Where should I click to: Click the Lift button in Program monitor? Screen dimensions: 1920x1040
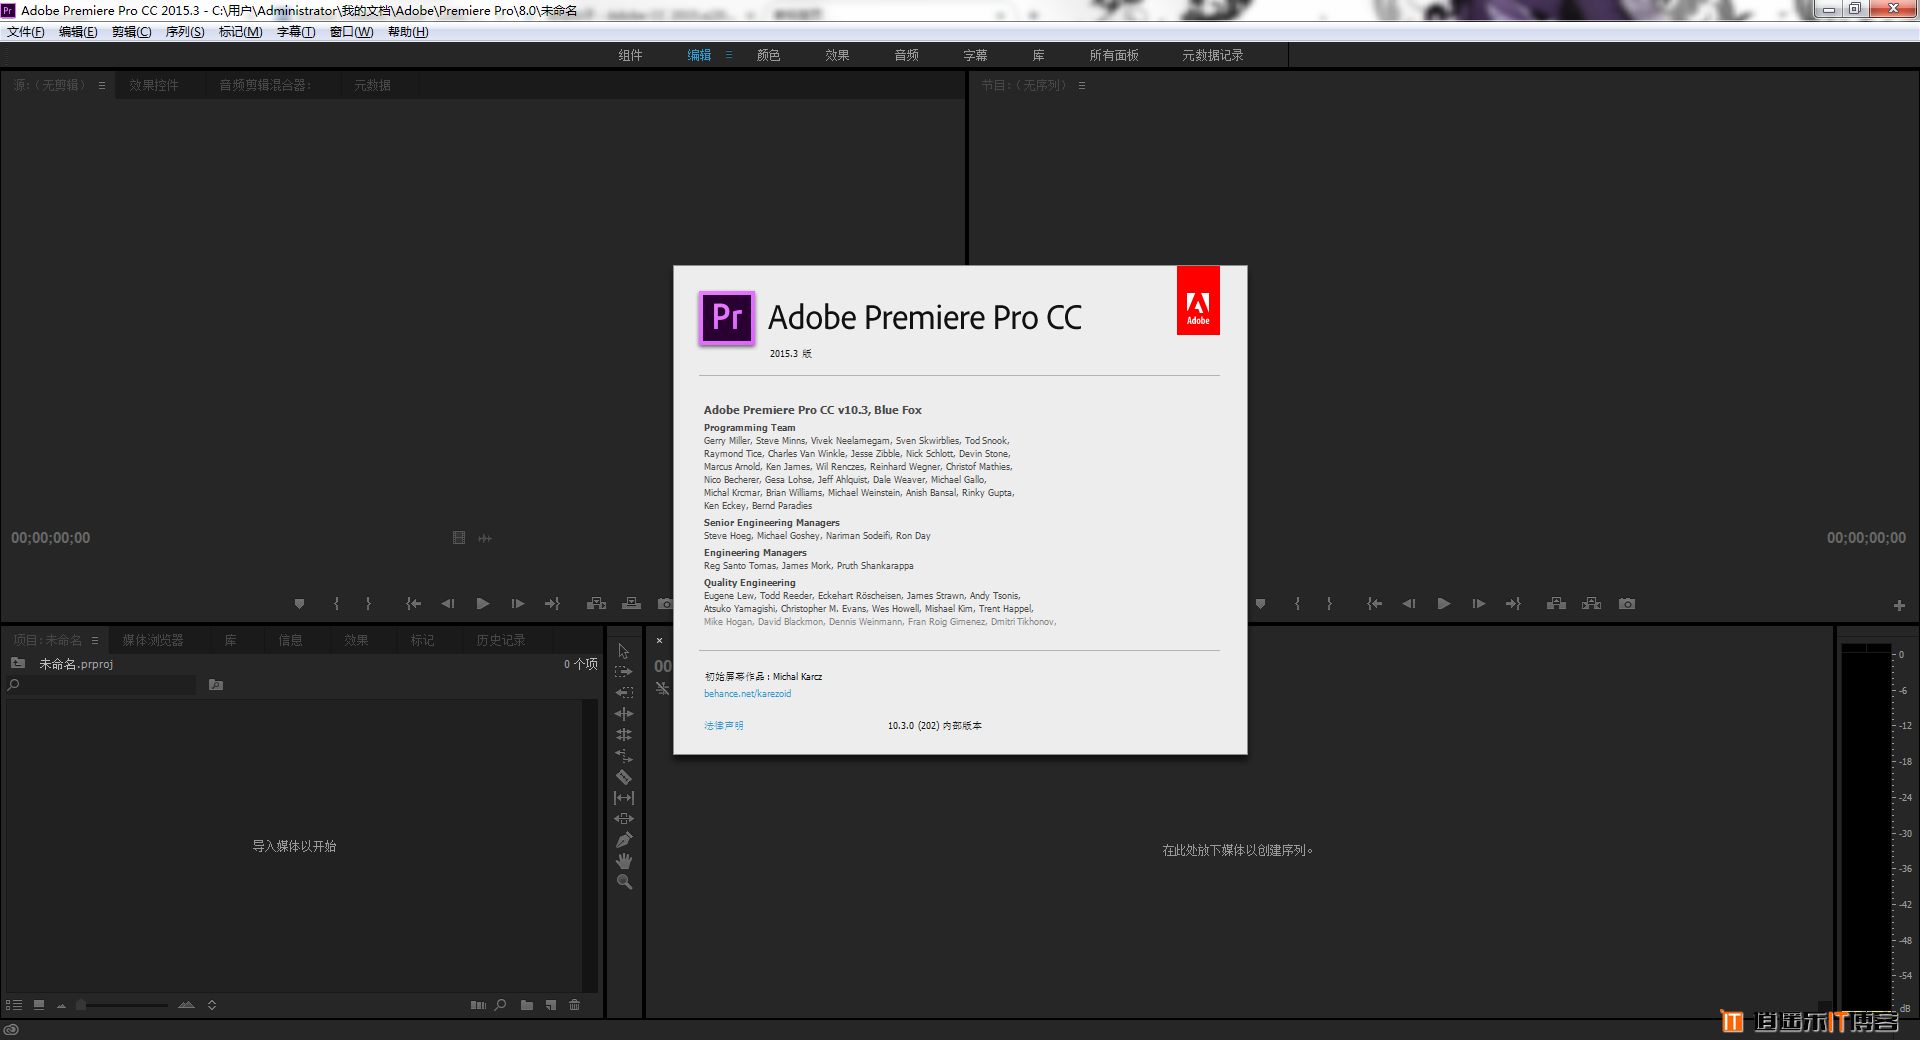(x=1557, y=604)
